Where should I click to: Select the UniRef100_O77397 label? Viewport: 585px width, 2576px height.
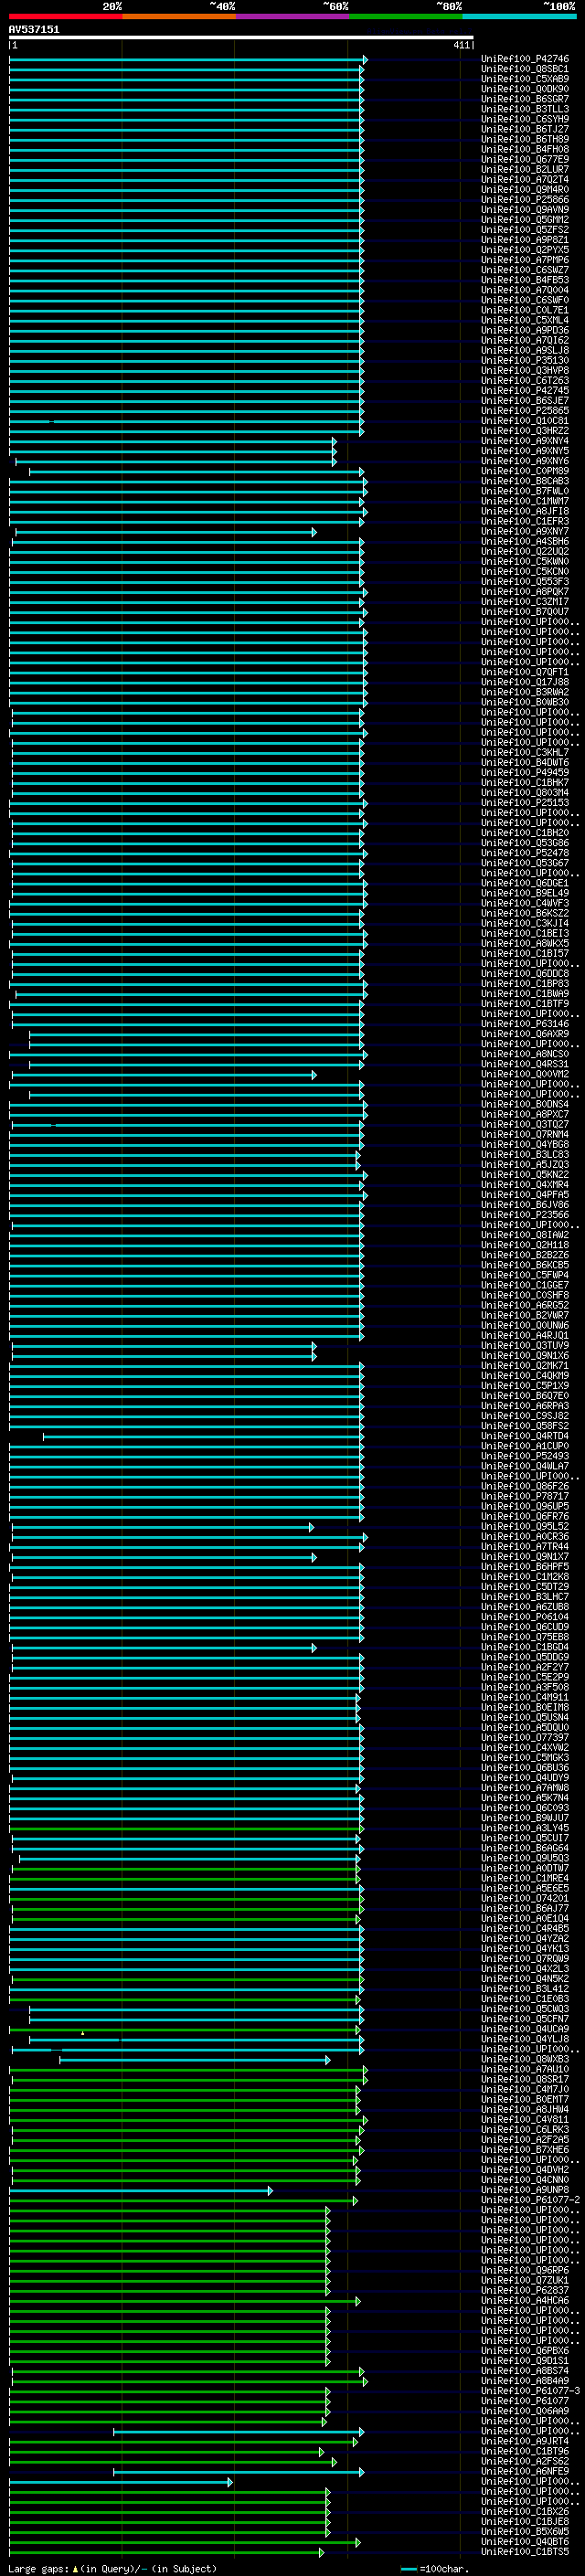tap(525, 1737)
